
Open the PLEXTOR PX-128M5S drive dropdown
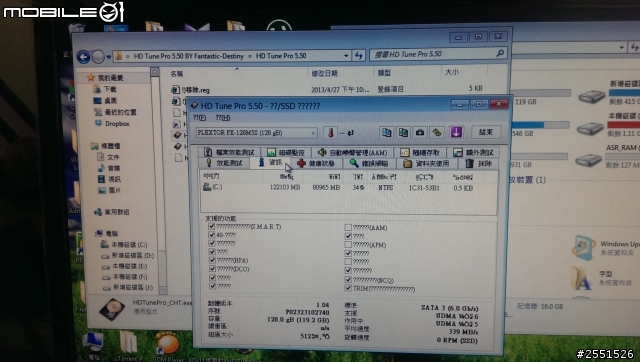tap(313, 133)
